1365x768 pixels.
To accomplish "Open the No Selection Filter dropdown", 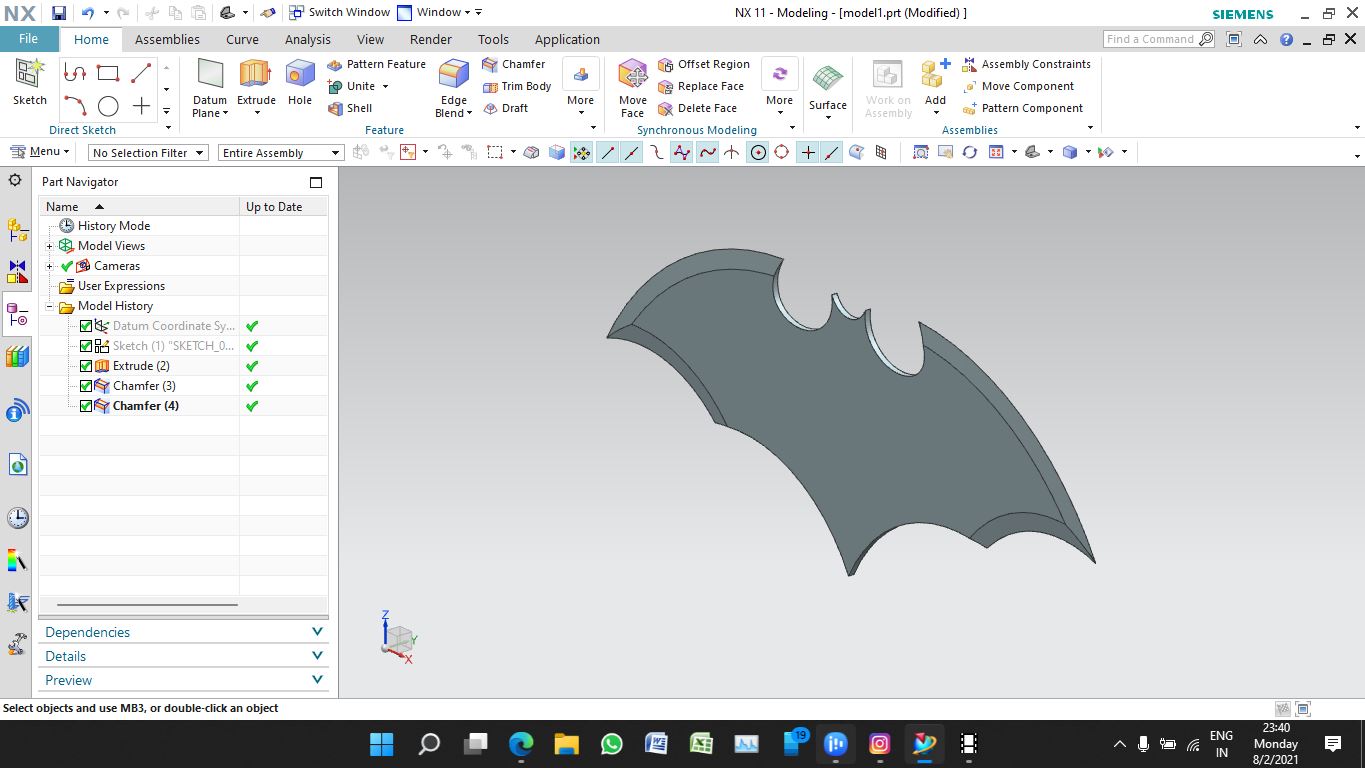I will click(x=148, y=153).
